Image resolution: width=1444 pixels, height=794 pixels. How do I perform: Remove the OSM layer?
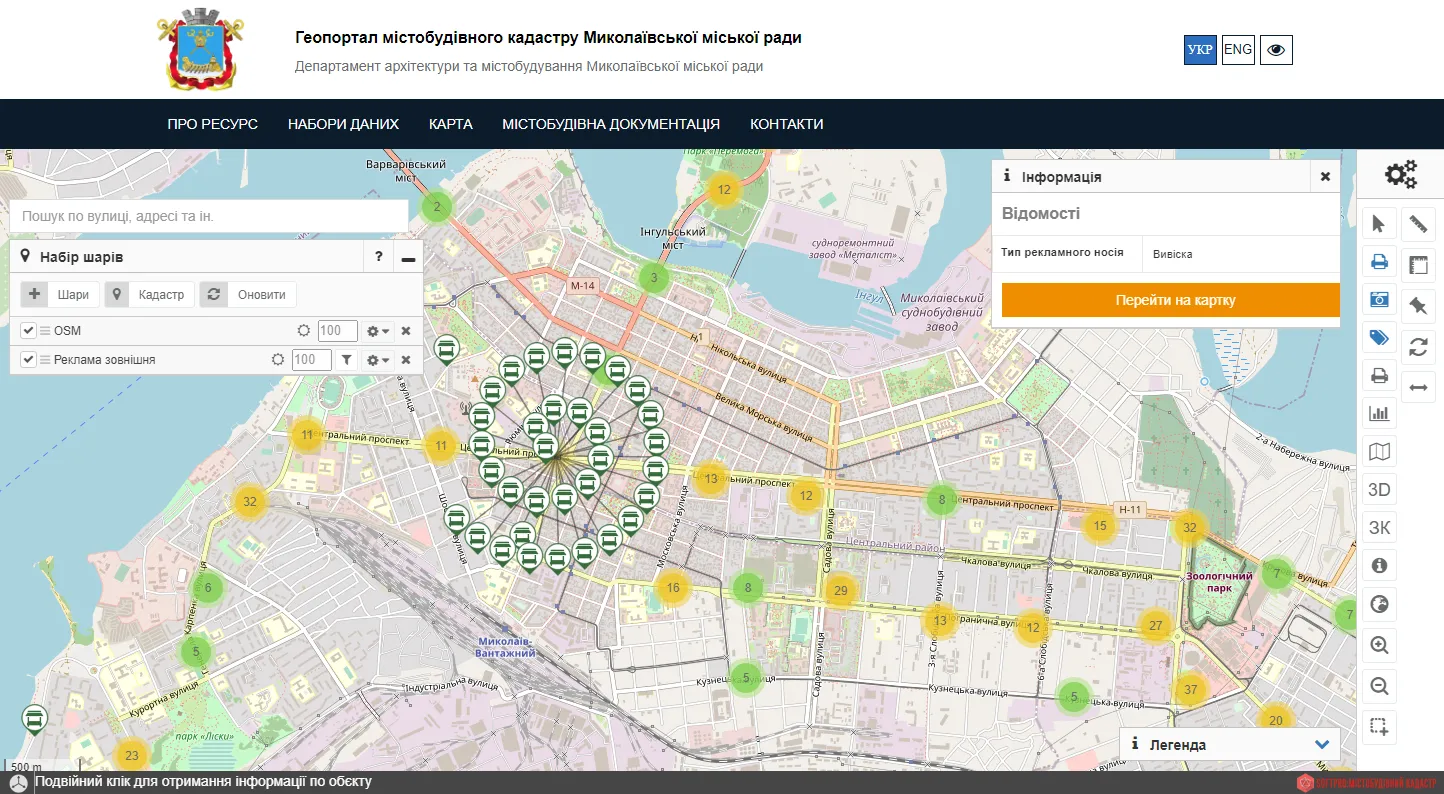click(406, 331)
